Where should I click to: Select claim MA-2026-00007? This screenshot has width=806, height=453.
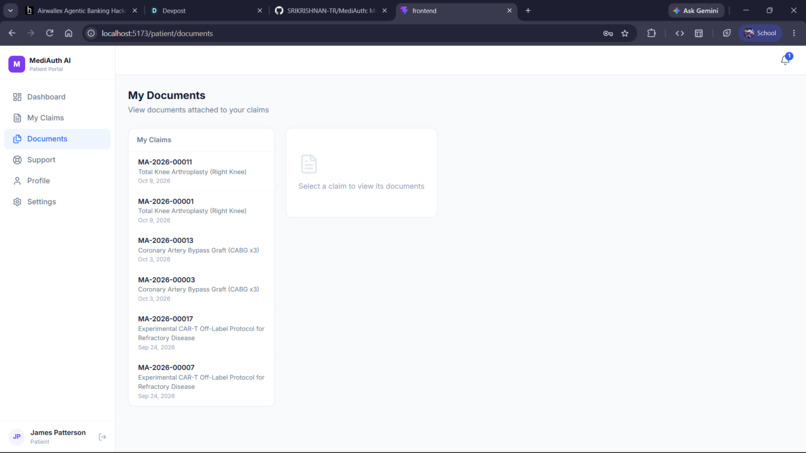(202, 382)
